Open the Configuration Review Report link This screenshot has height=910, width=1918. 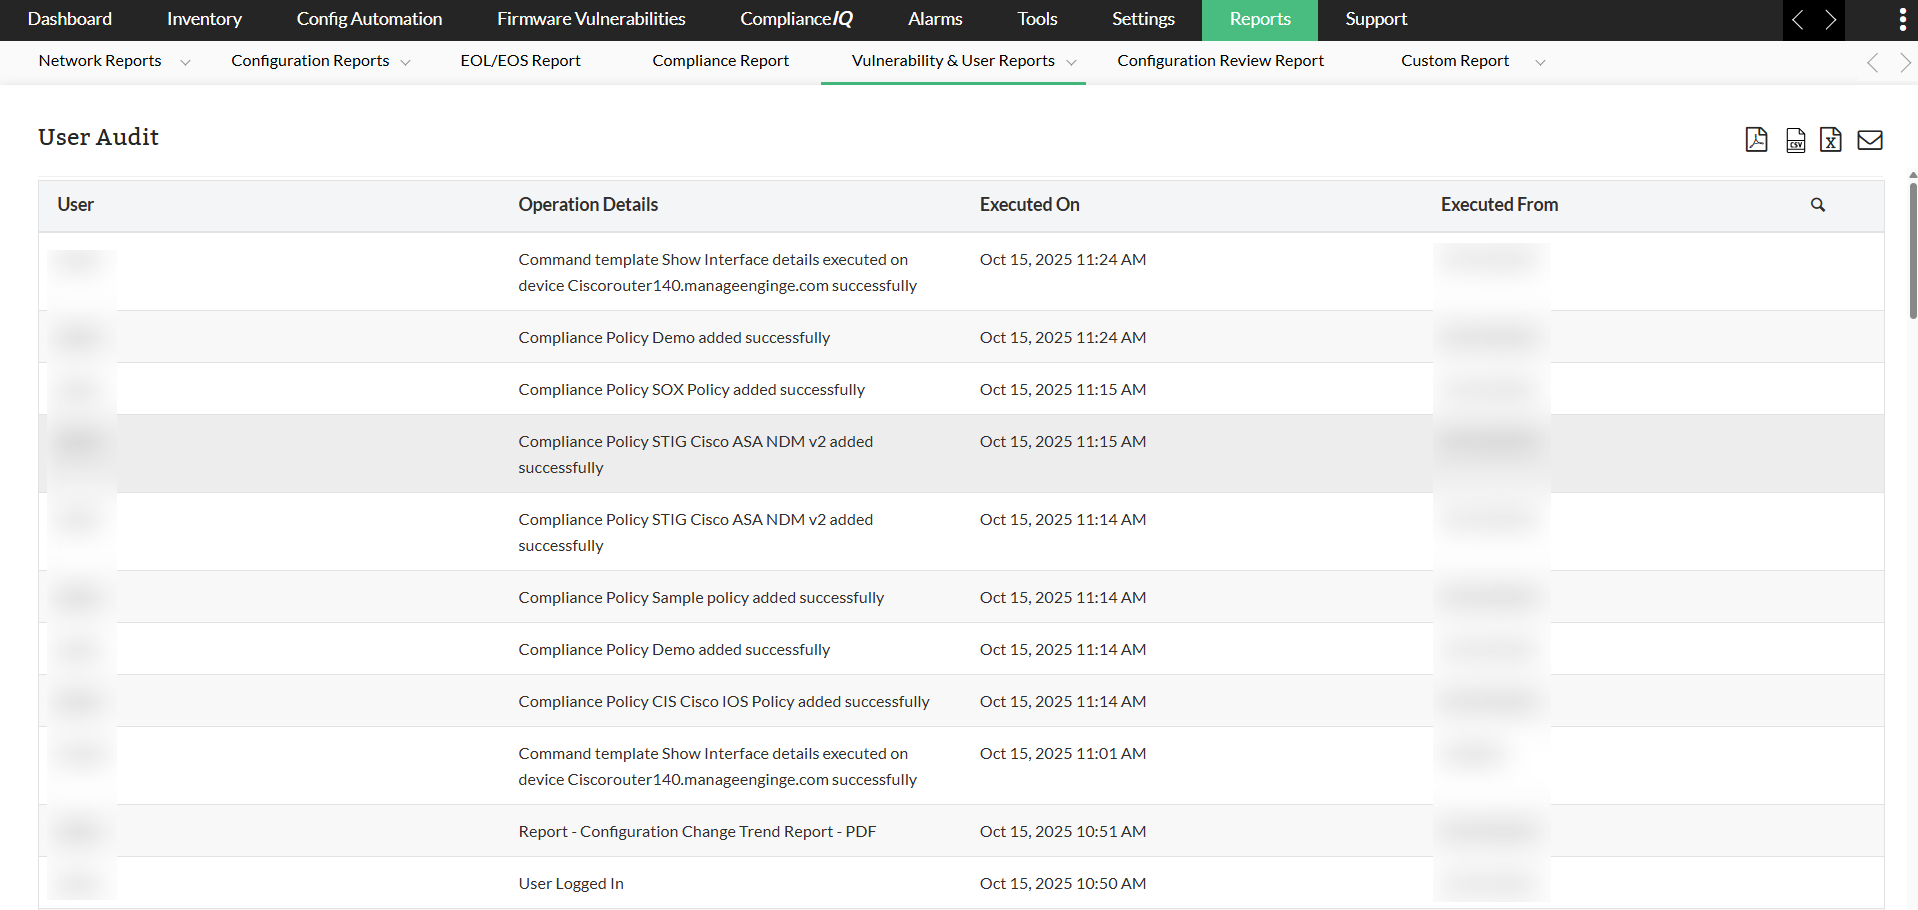pos(1220,61)
